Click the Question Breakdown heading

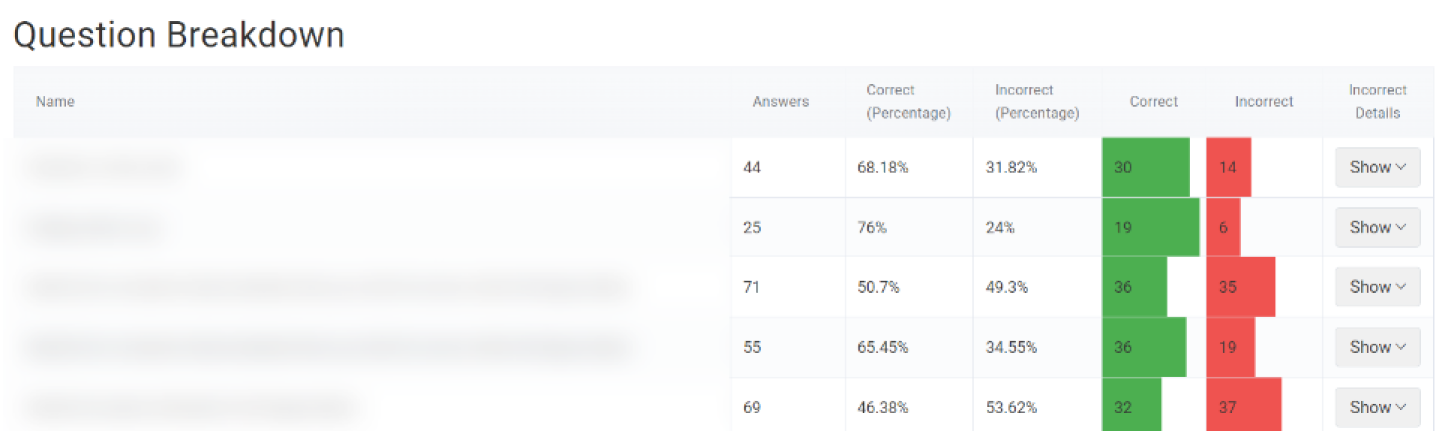pos(178,35)
